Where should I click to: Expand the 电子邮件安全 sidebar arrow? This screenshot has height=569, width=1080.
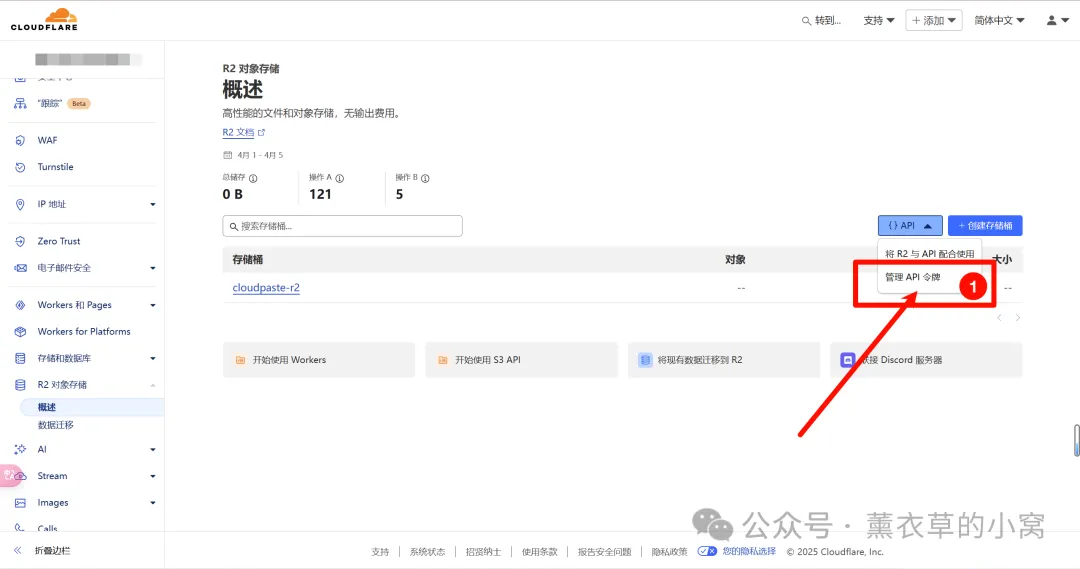(153, 268)
